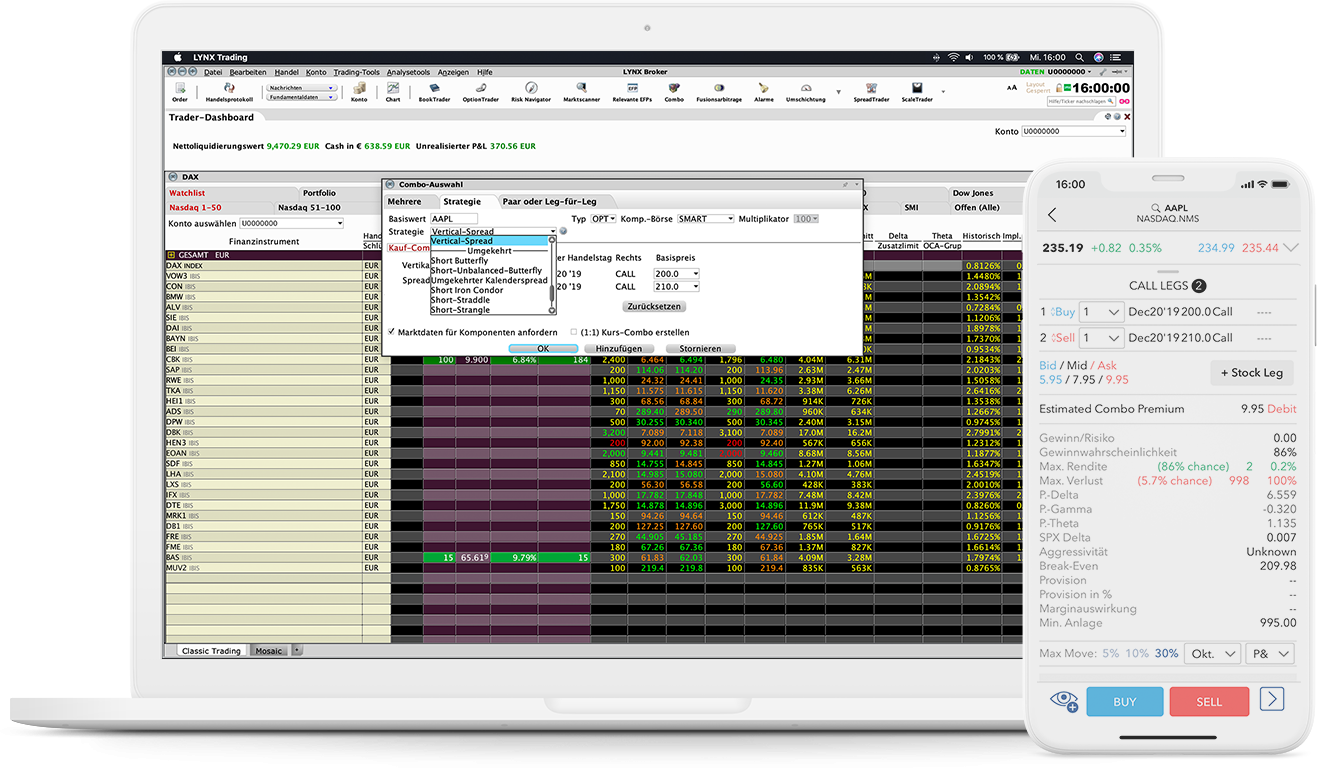
Task: Tap the back arrow in phone app
Action: click(x=1052, y=214)
